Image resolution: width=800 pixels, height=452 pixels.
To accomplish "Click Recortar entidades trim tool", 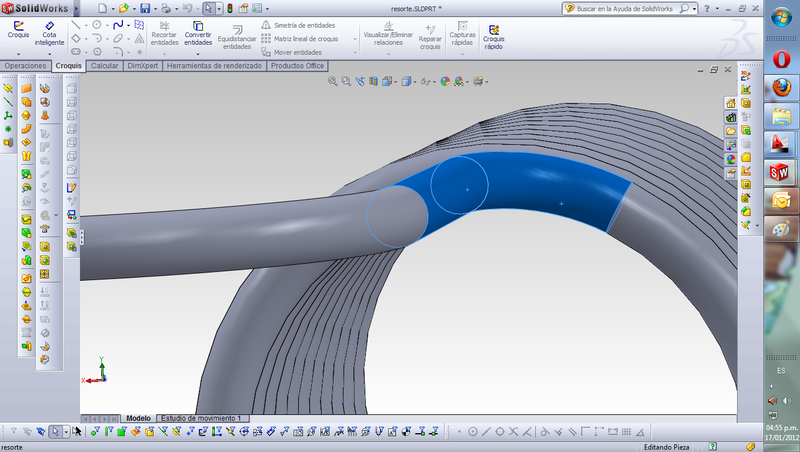I will click(x=164, y=34).
